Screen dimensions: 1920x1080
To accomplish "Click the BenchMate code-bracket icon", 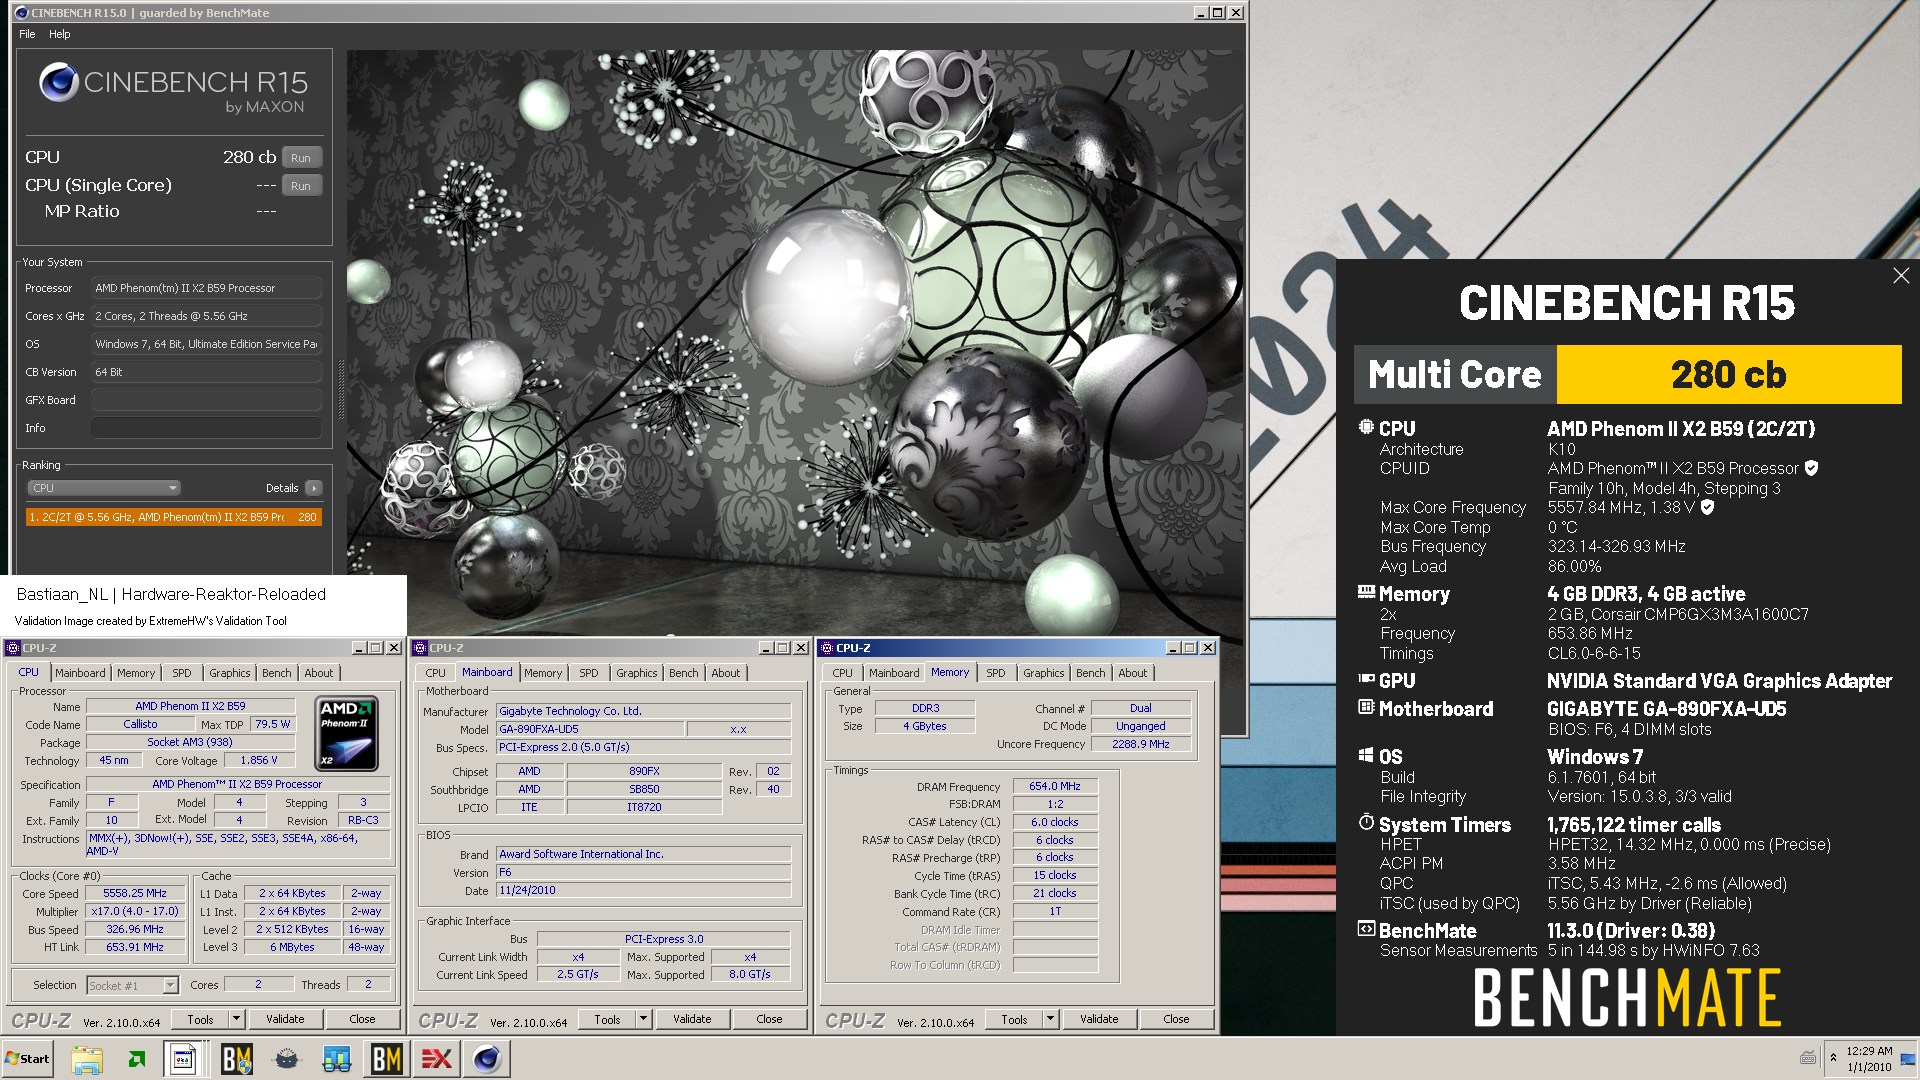I will (x=1366, y=929).
